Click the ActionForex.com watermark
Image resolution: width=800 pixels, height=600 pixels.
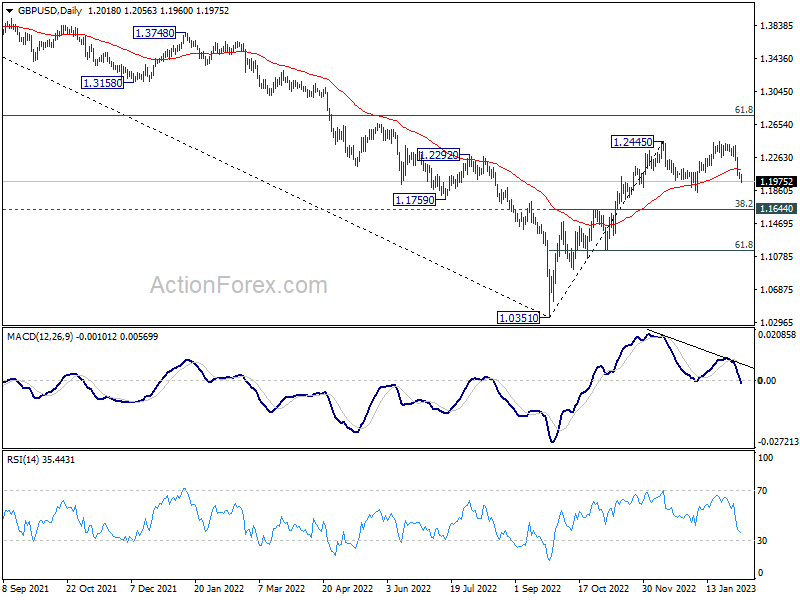pyautogui.click(x=238, y=286)
